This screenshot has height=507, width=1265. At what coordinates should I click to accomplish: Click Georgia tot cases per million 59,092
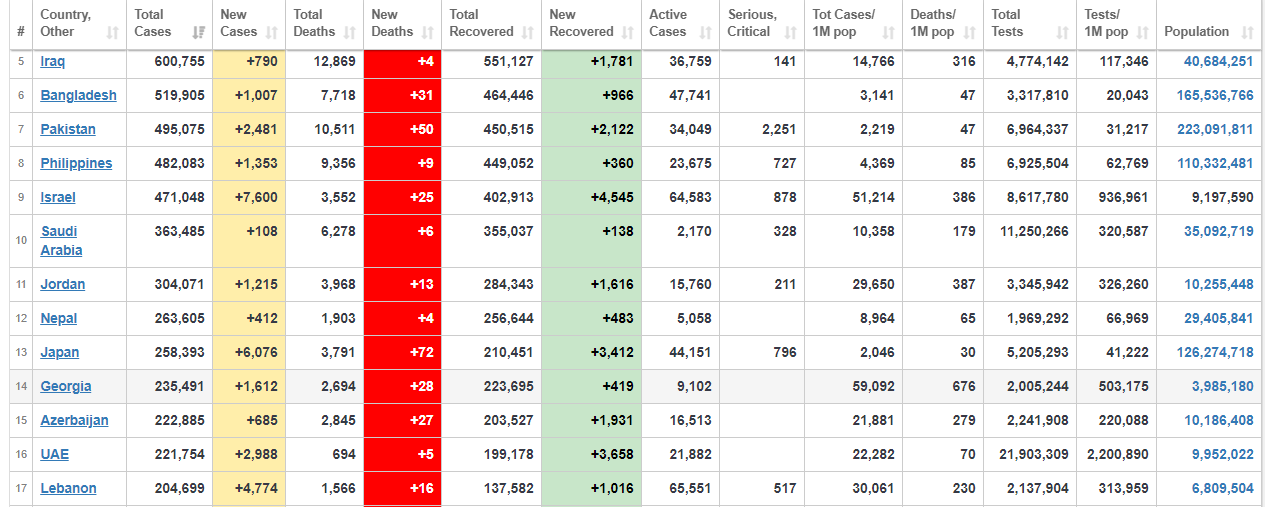point(873,386)
